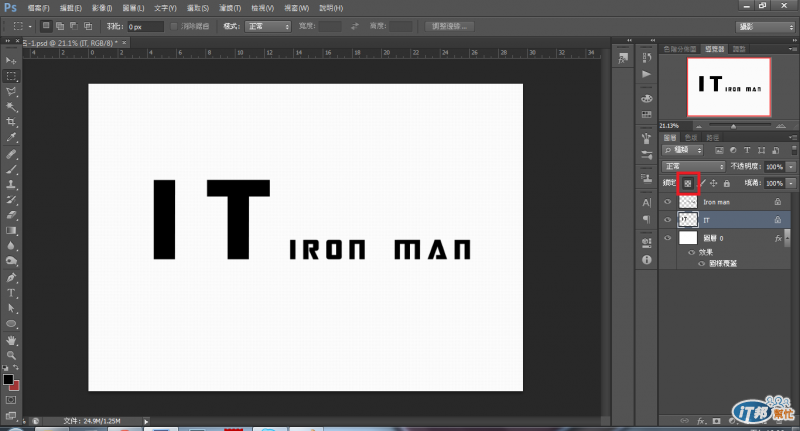
Task: Toggle the anti-alias checkbox in options bar
Action: pos(175,25)
